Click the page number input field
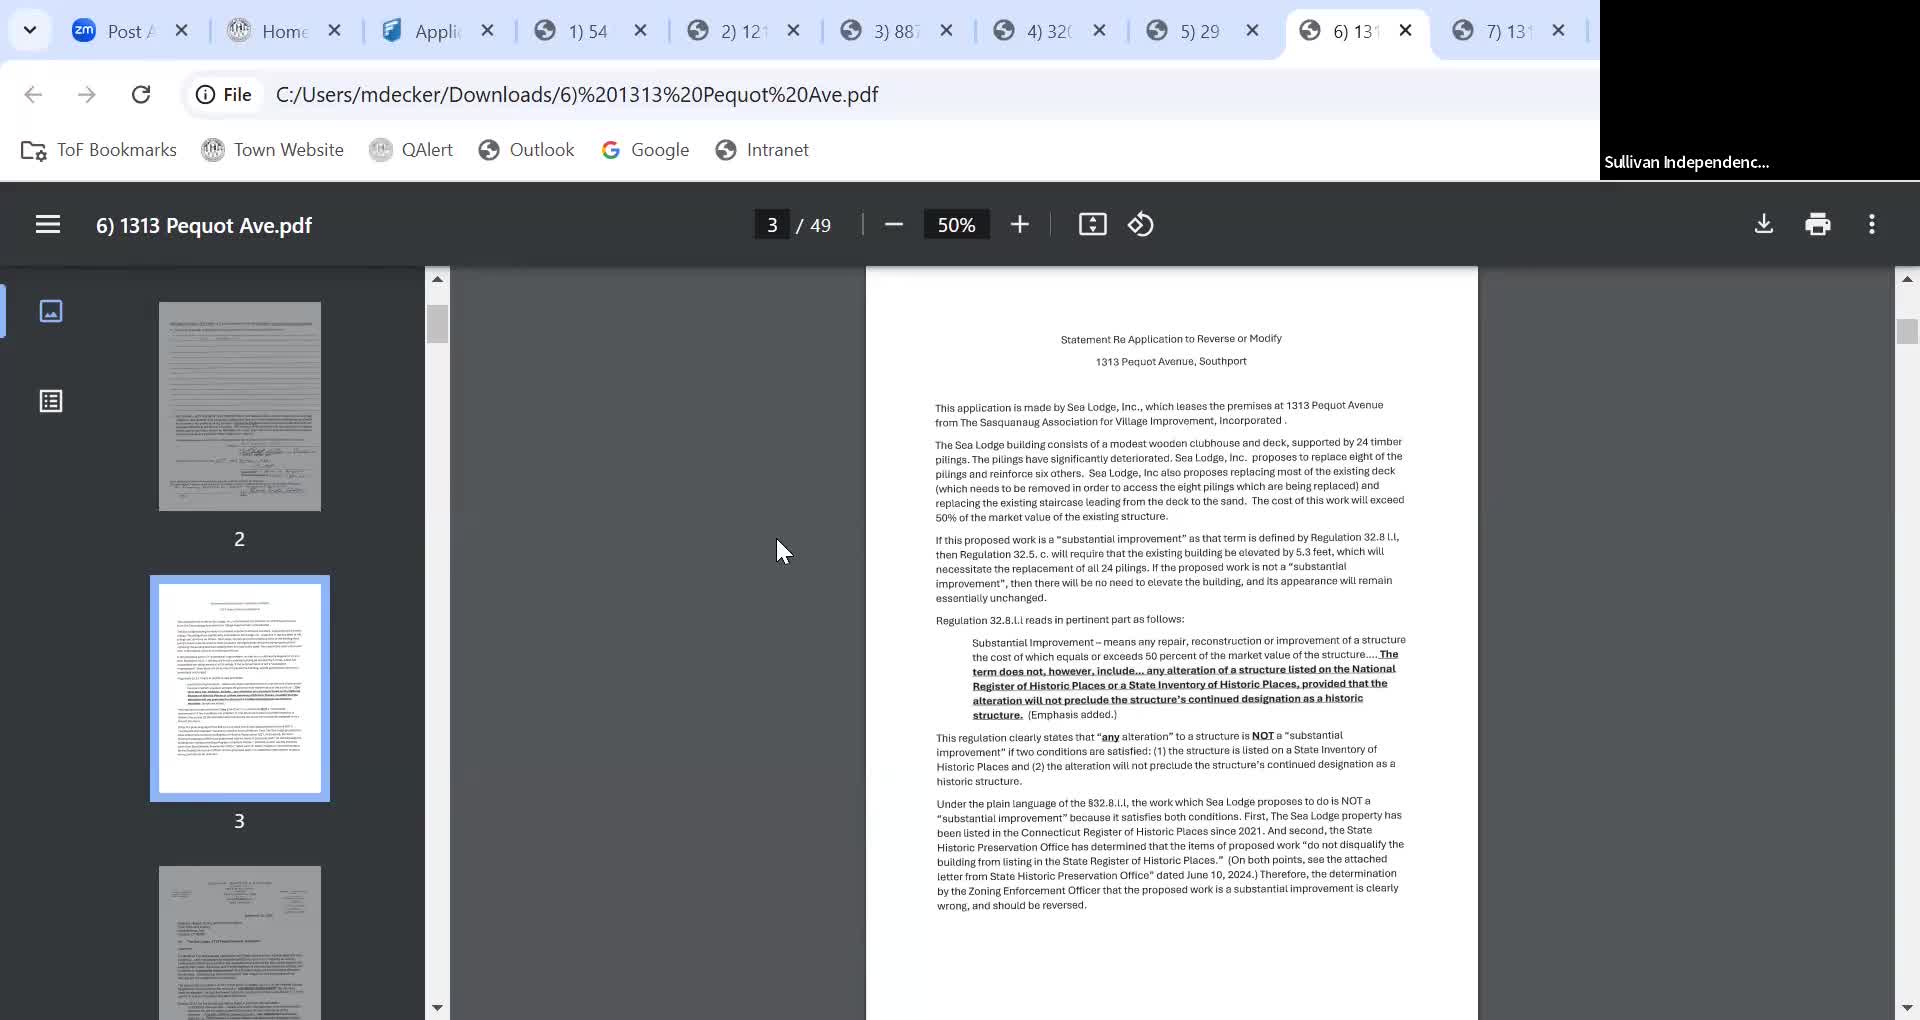This screenshot has height=1020, width=1920. point(772,225)
